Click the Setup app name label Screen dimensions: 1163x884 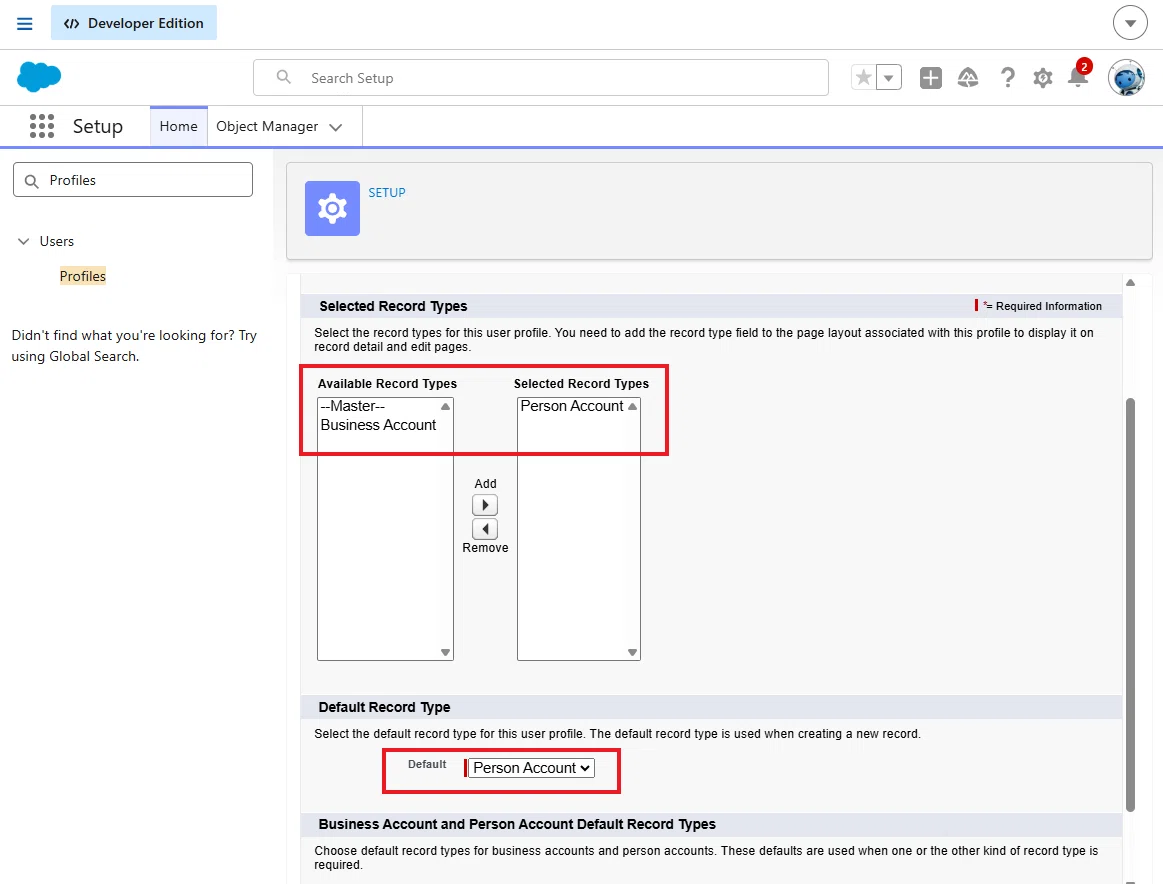pos(98,126)
